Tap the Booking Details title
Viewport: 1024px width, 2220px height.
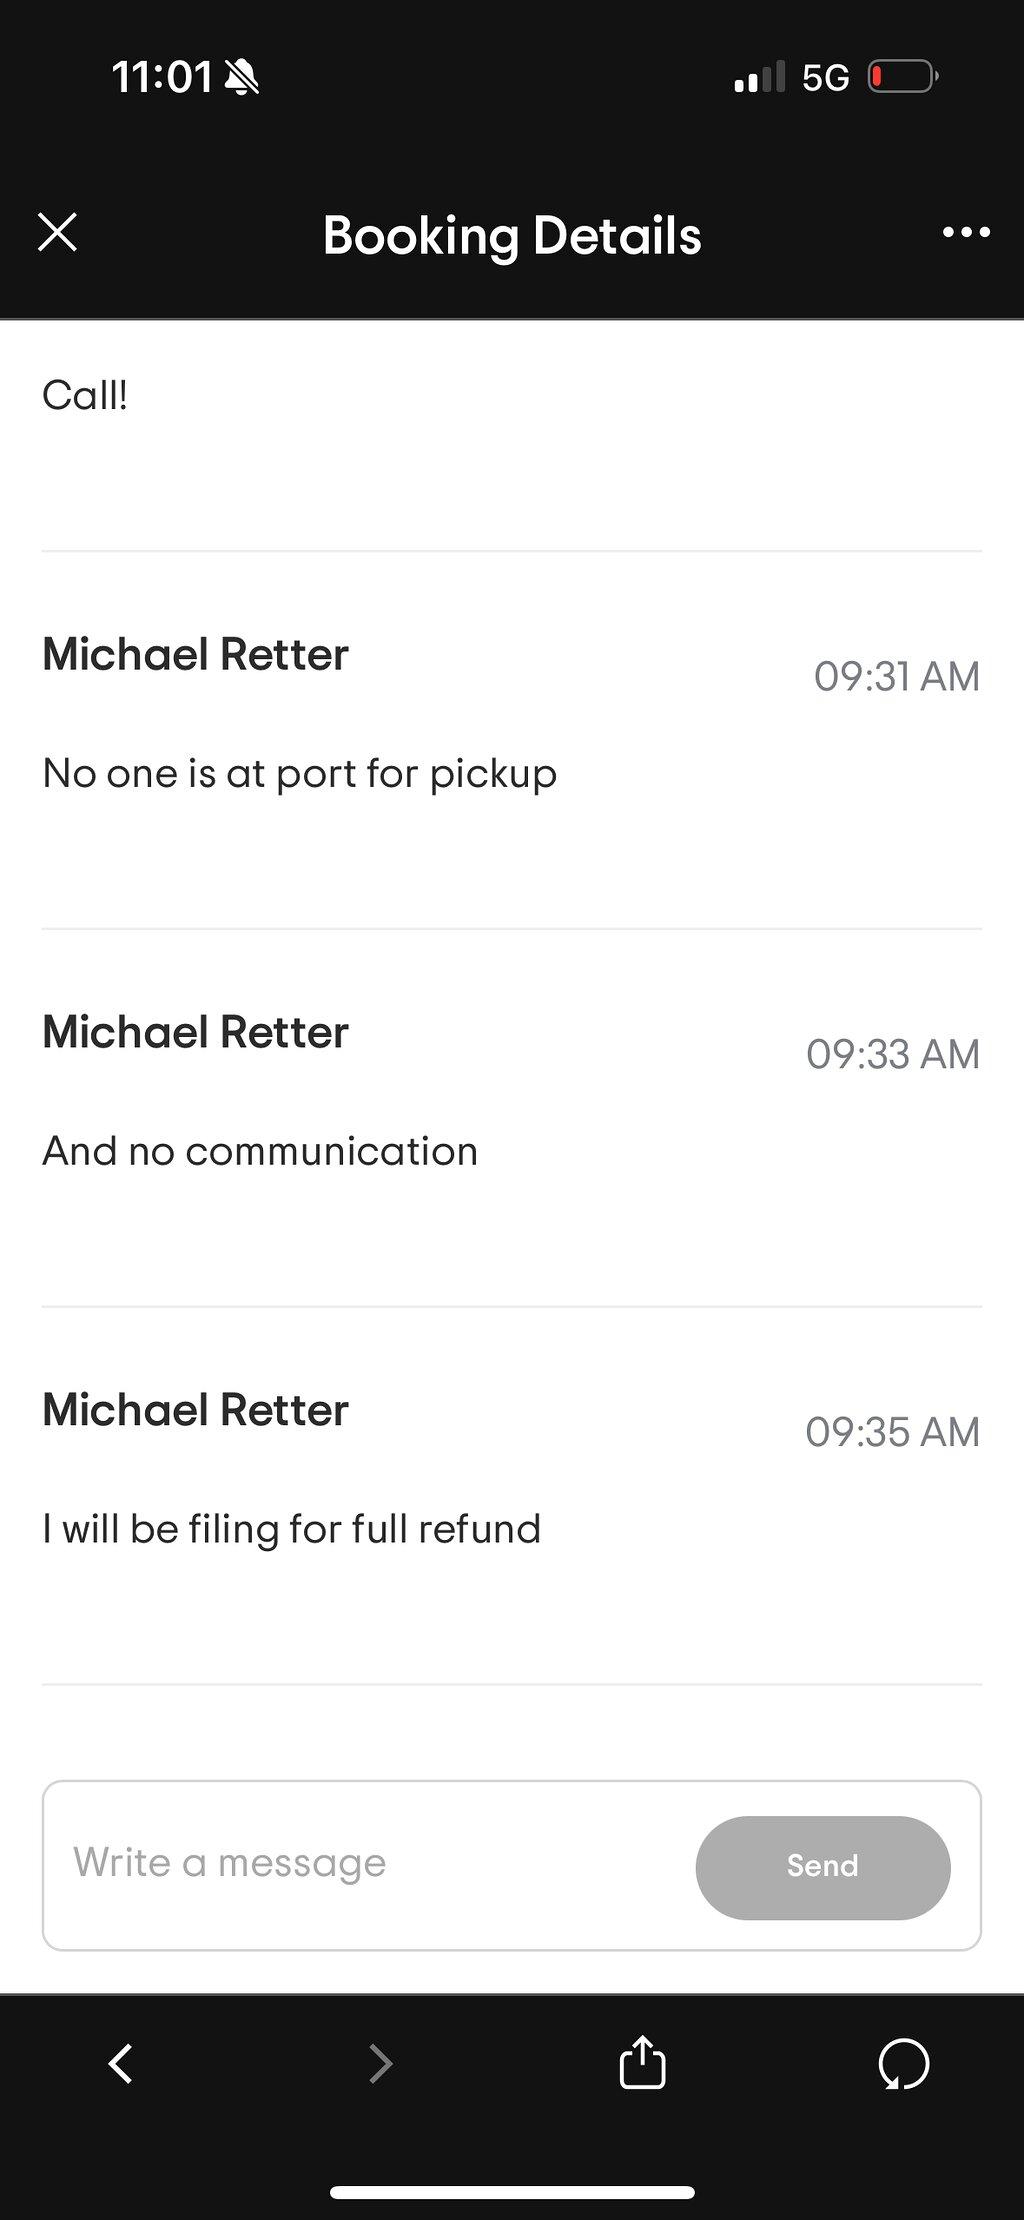coord(512,236)
